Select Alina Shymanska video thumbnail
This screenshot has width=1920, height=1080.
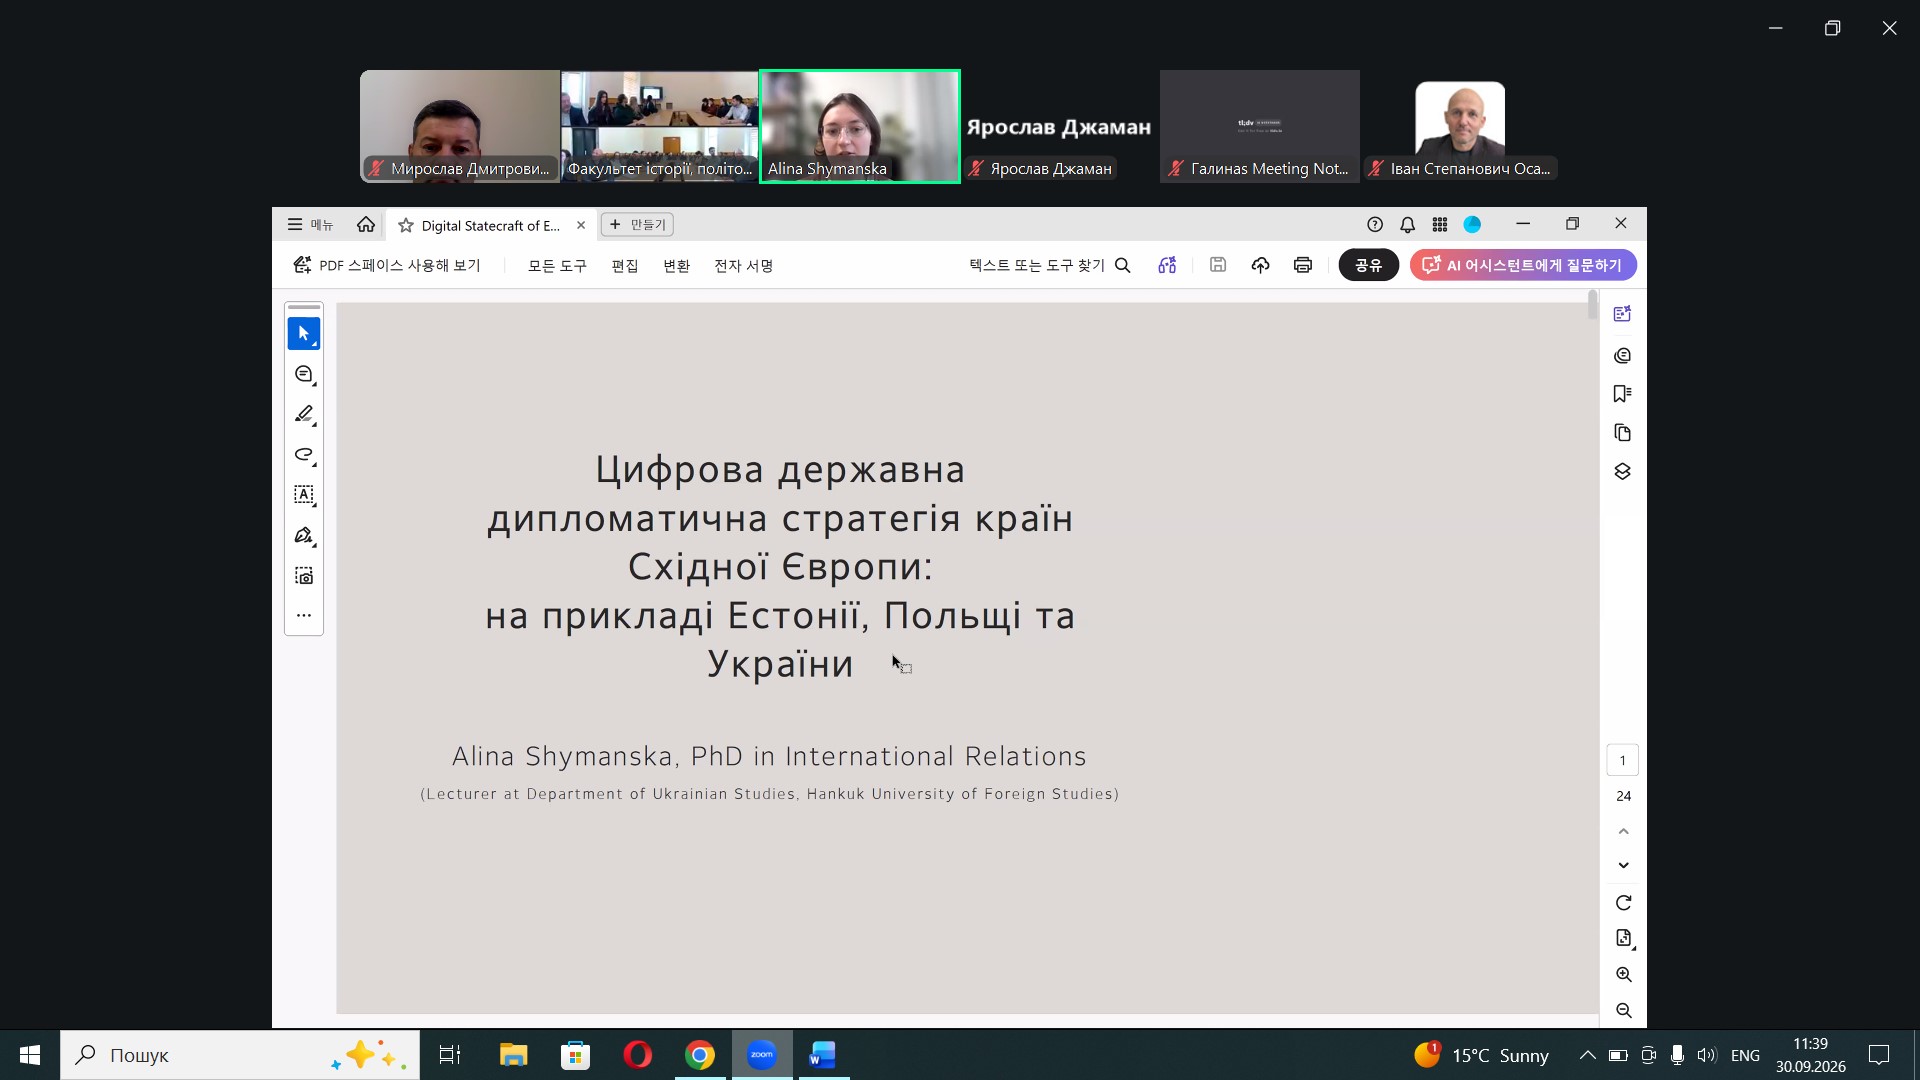(860, 126)
